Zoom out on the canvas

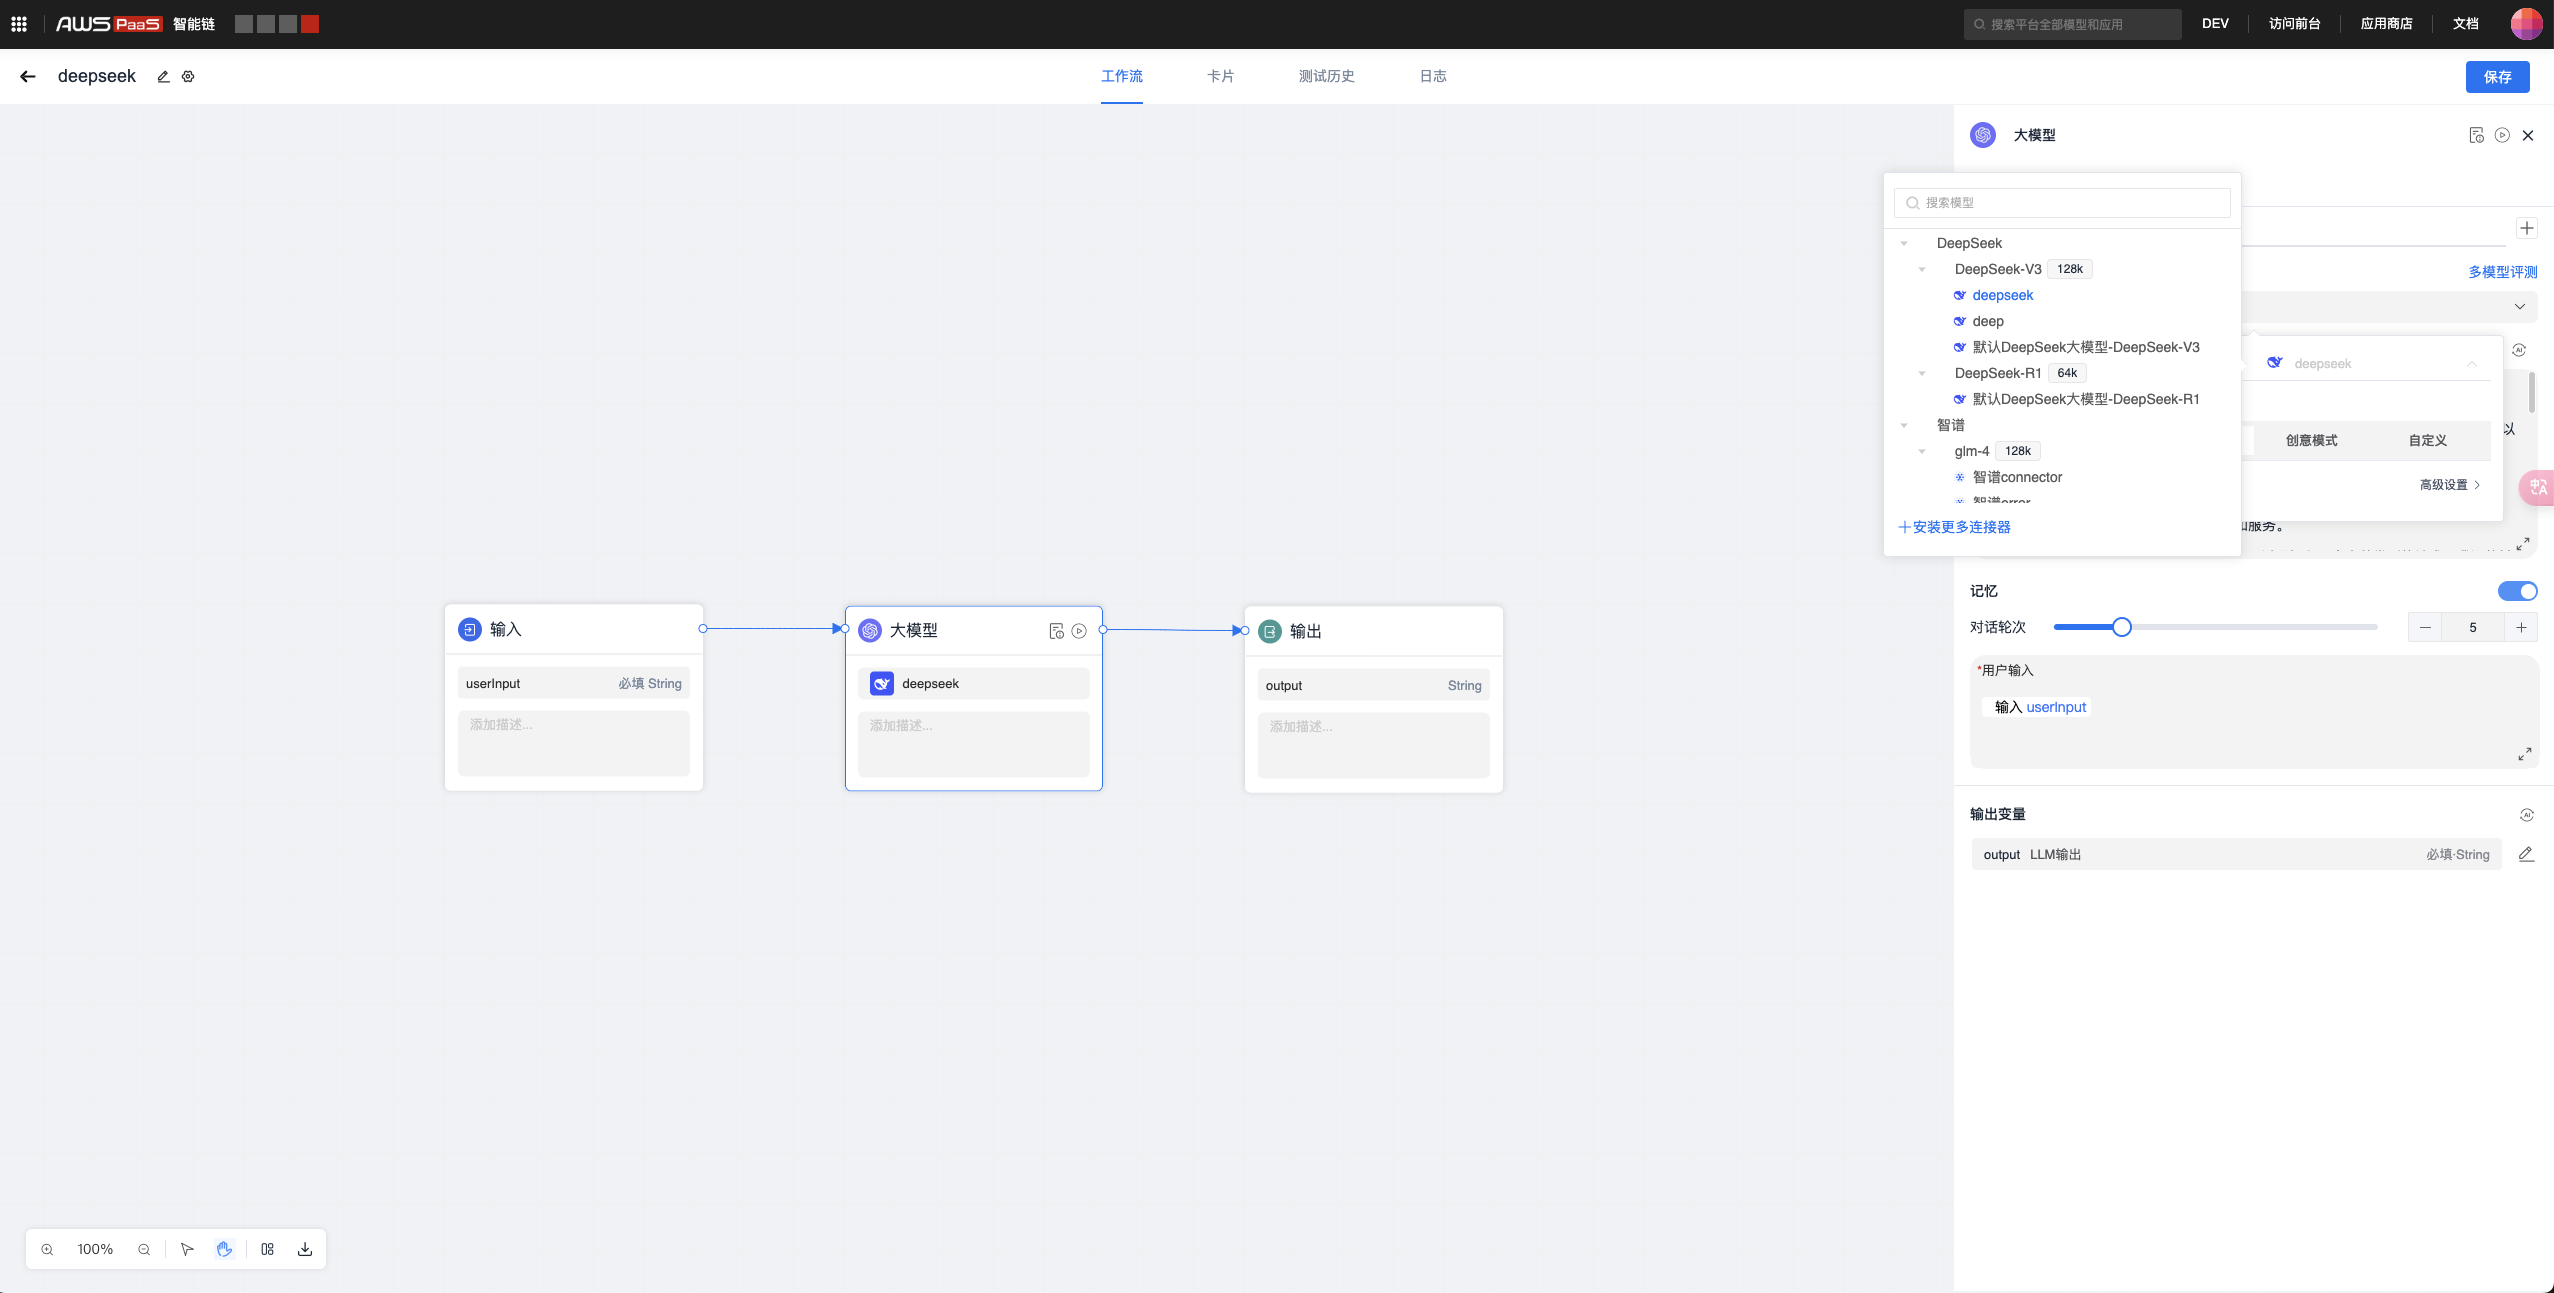click(144, 1249)
